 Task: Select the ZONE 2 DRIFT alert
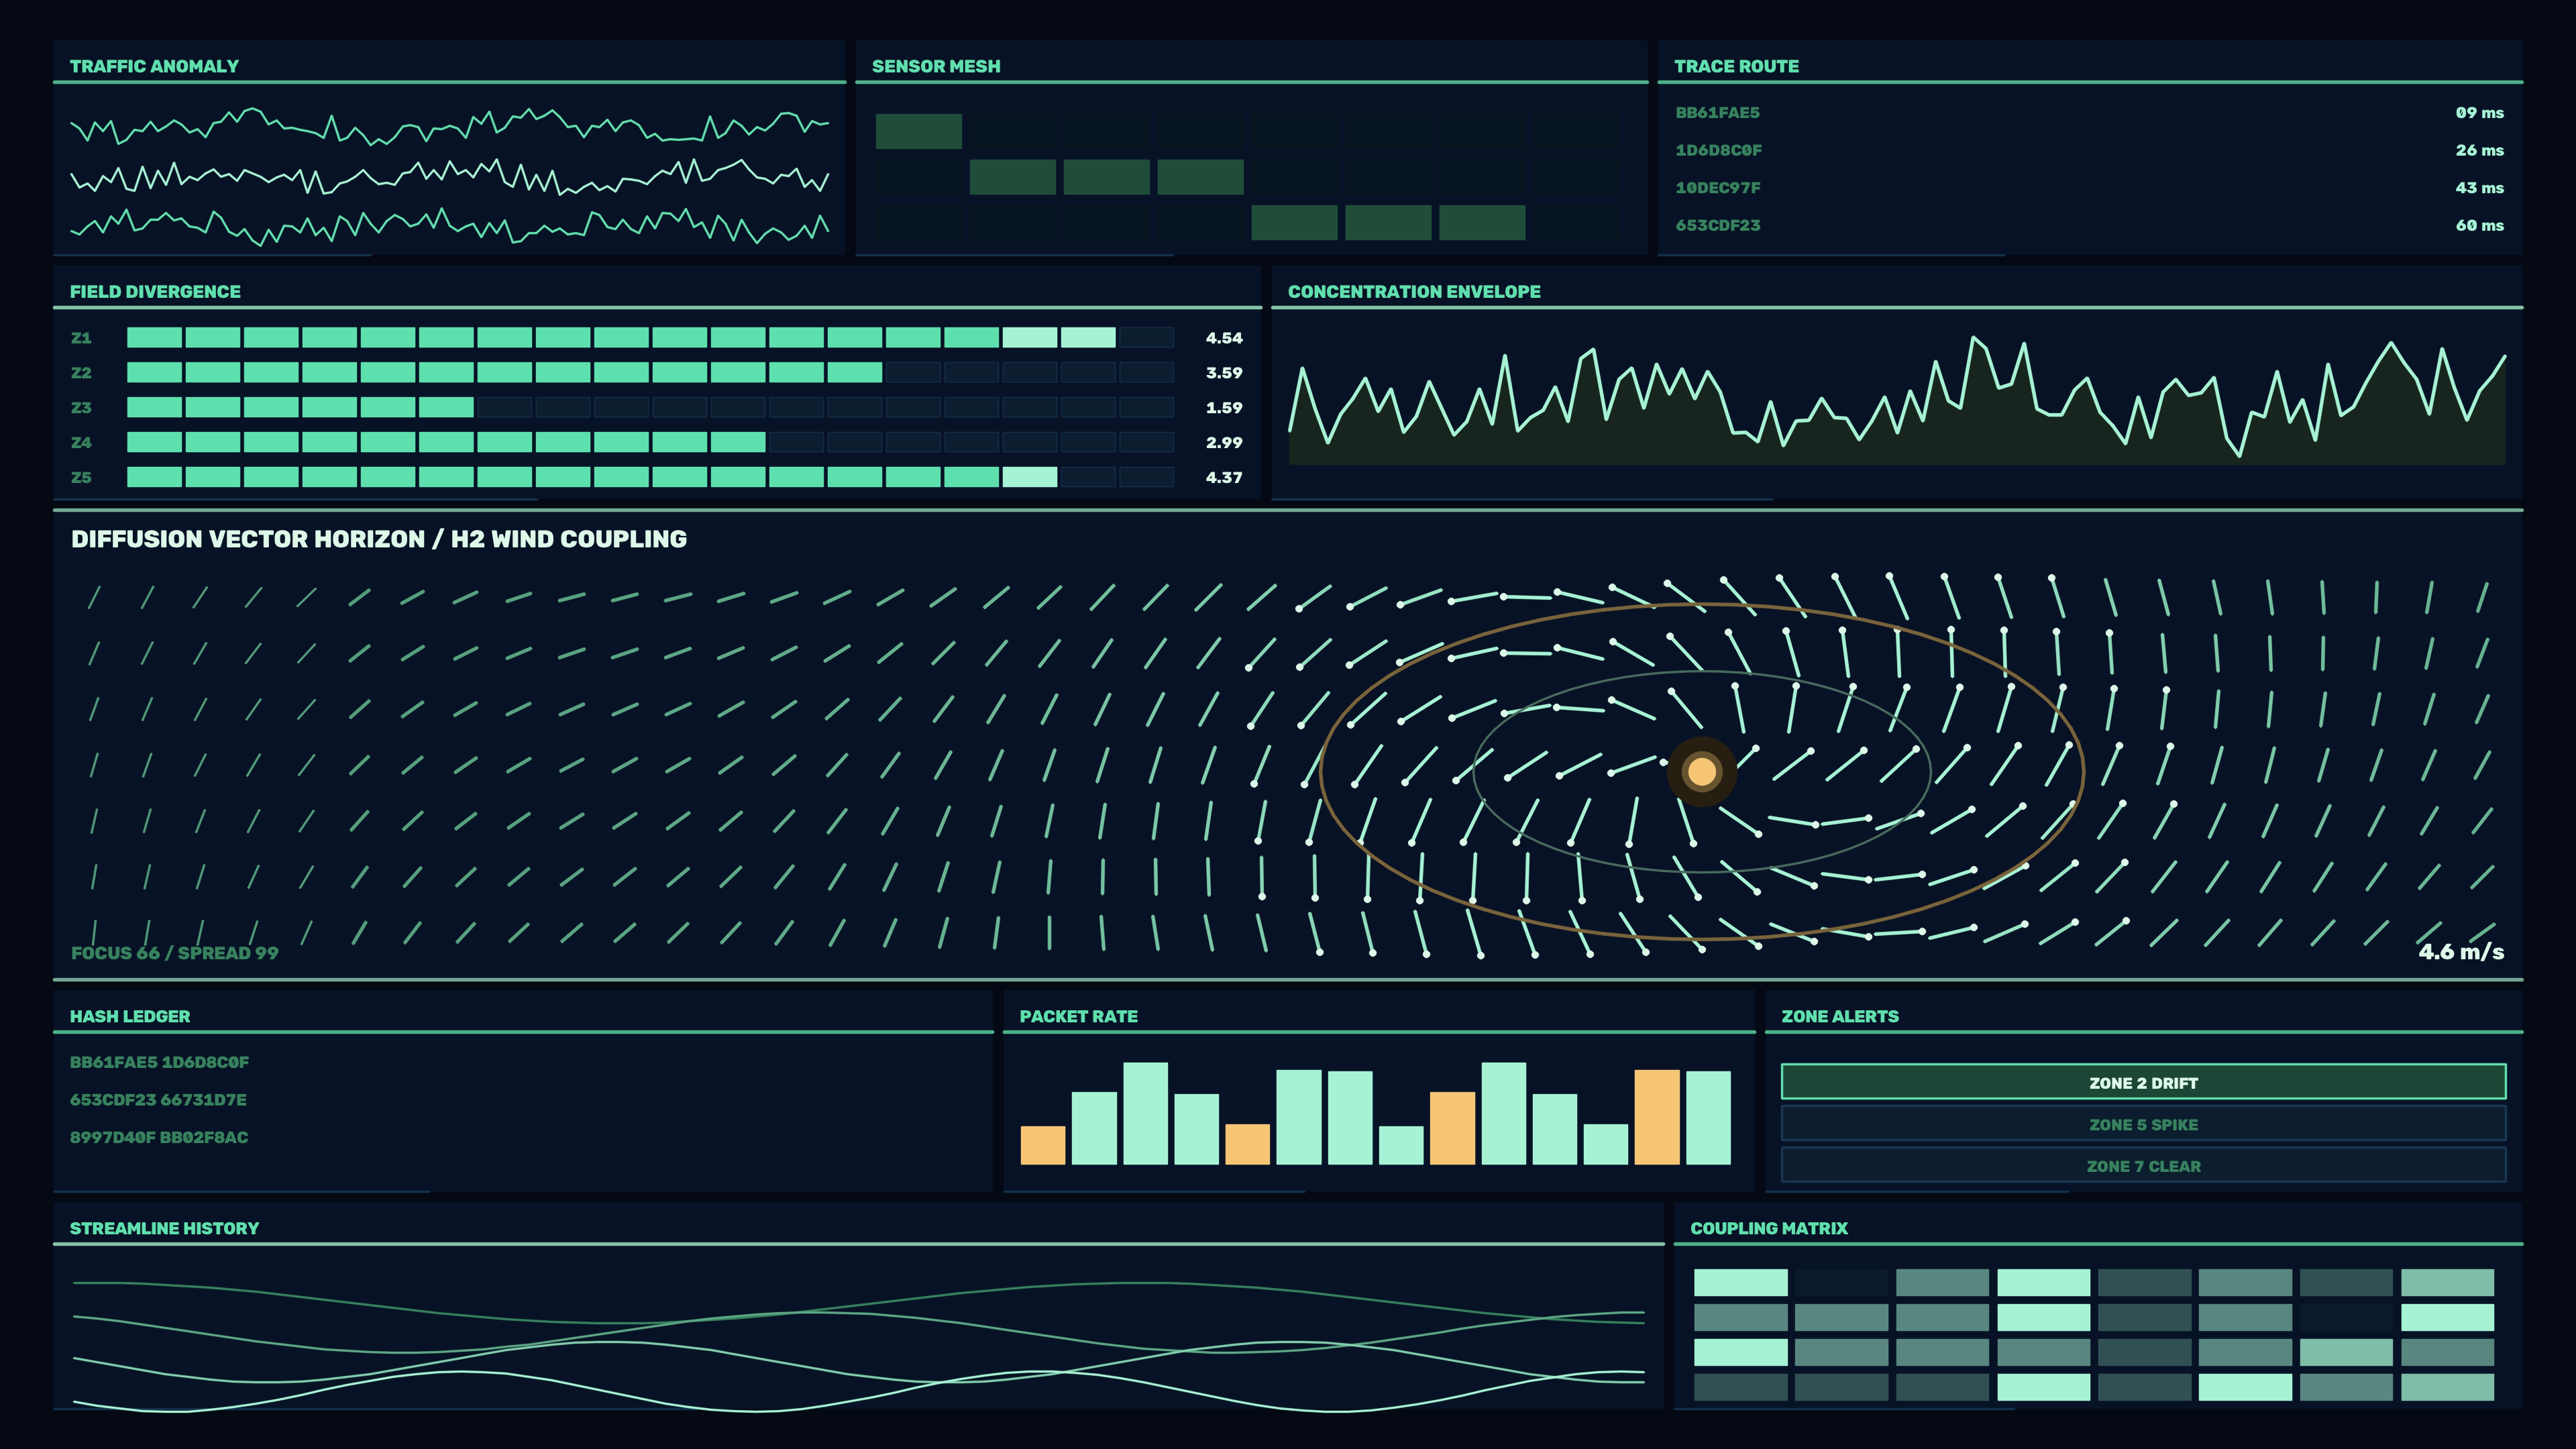(x=2143, y=1082)
